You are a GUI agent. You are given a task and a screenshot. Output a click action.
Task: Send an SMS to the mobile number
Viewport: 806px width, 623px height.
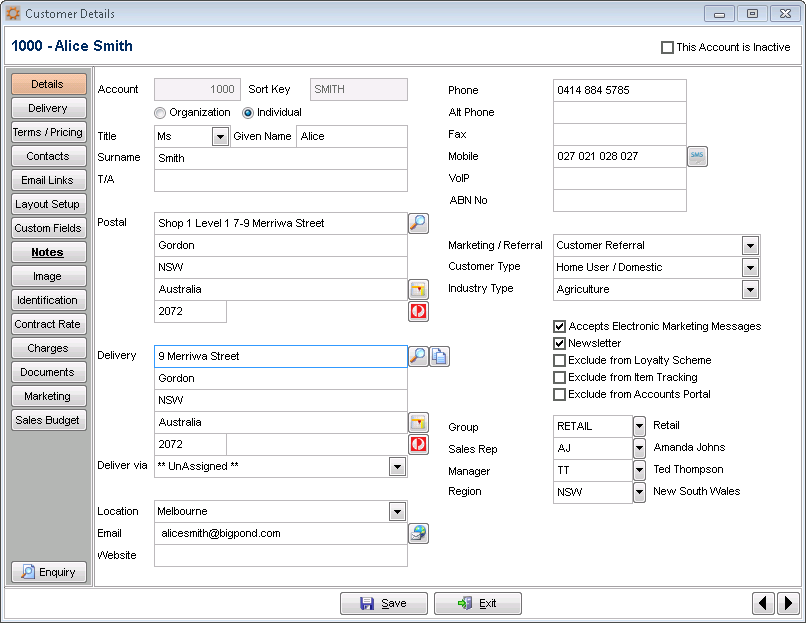(697, 157)
